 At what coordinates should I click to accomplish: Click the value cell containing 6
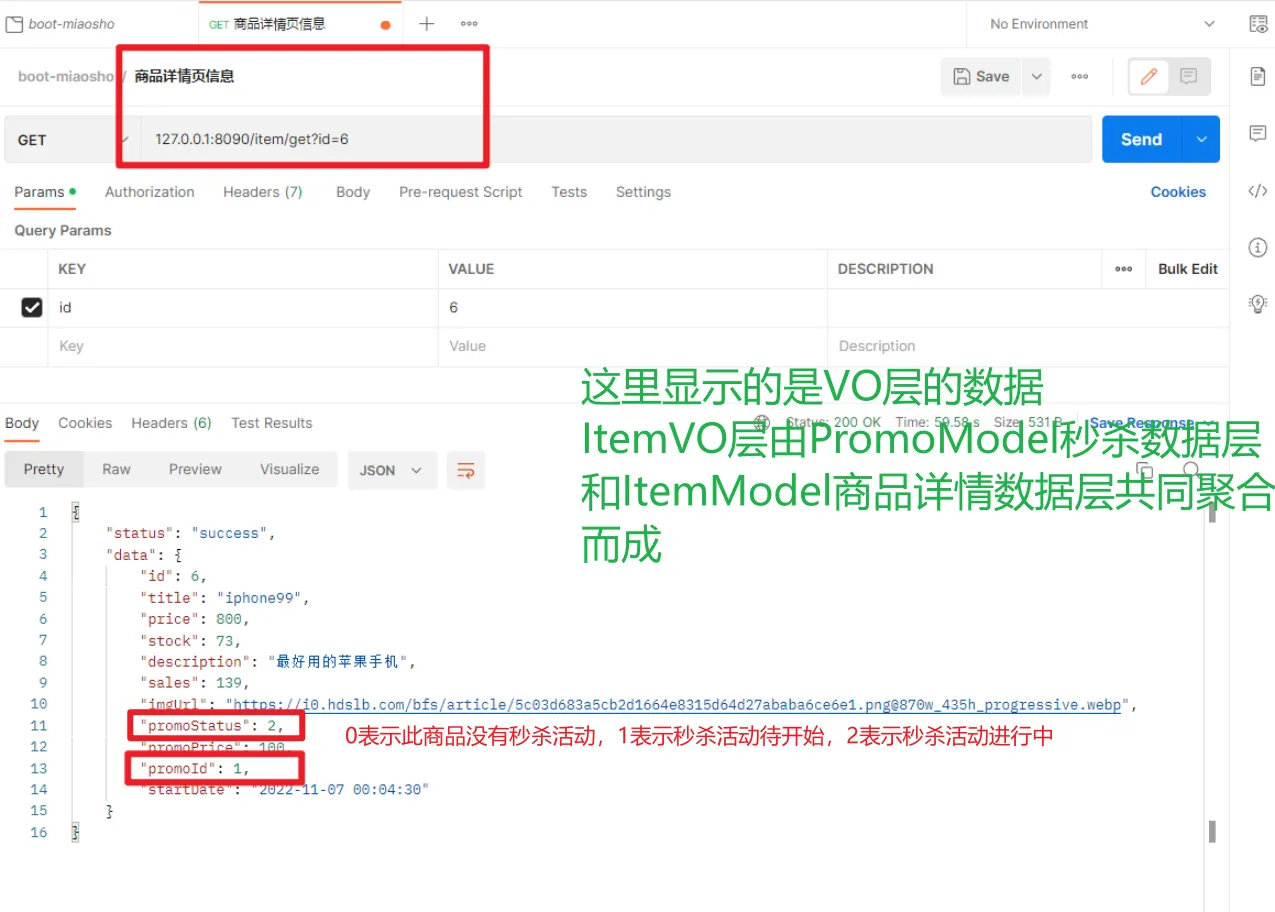[633, 308]
